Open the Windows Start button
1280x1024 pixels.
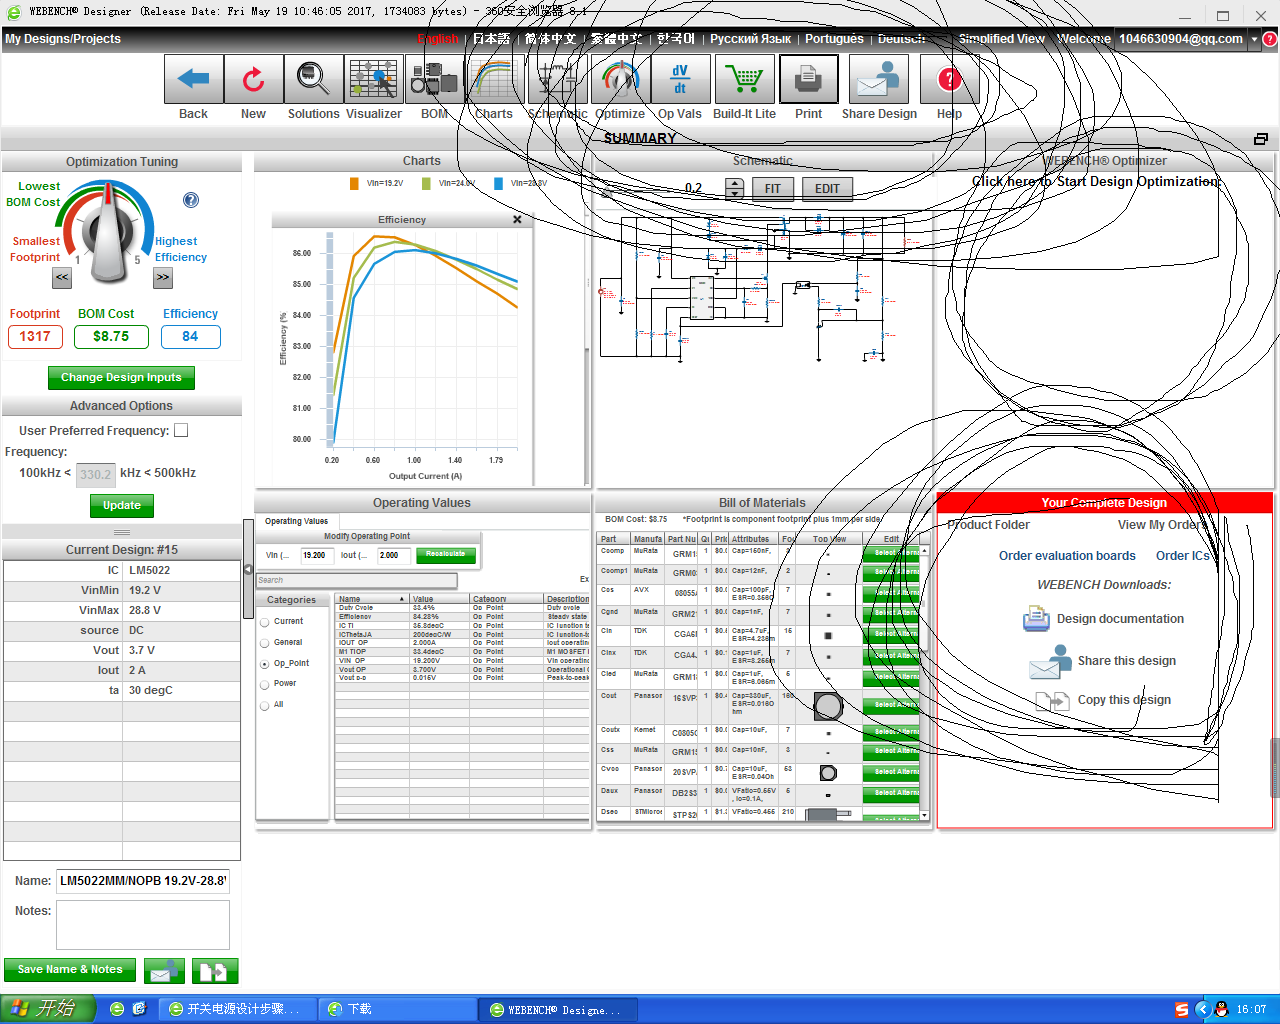(x=48, y=1009)
